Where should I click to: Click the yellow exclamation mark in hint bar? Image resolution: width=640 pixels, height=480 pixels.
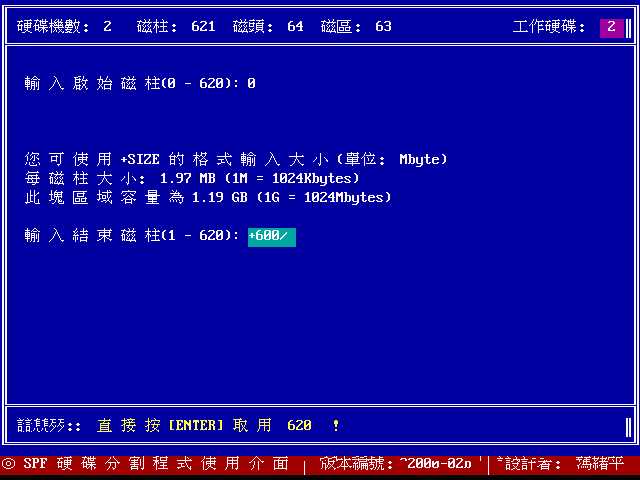[x=335, y=426]
